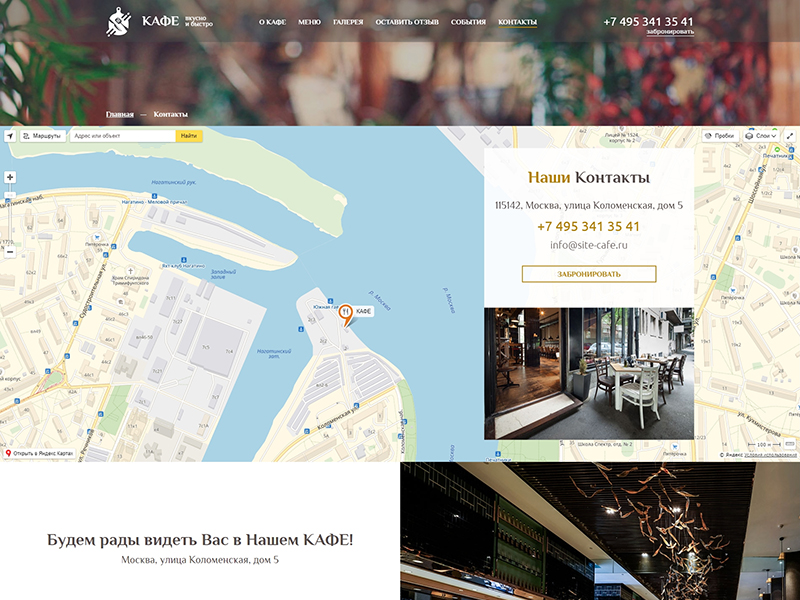
Task: Toggle Пробки traffic layer on map
Action: click(x=719, y=136)
